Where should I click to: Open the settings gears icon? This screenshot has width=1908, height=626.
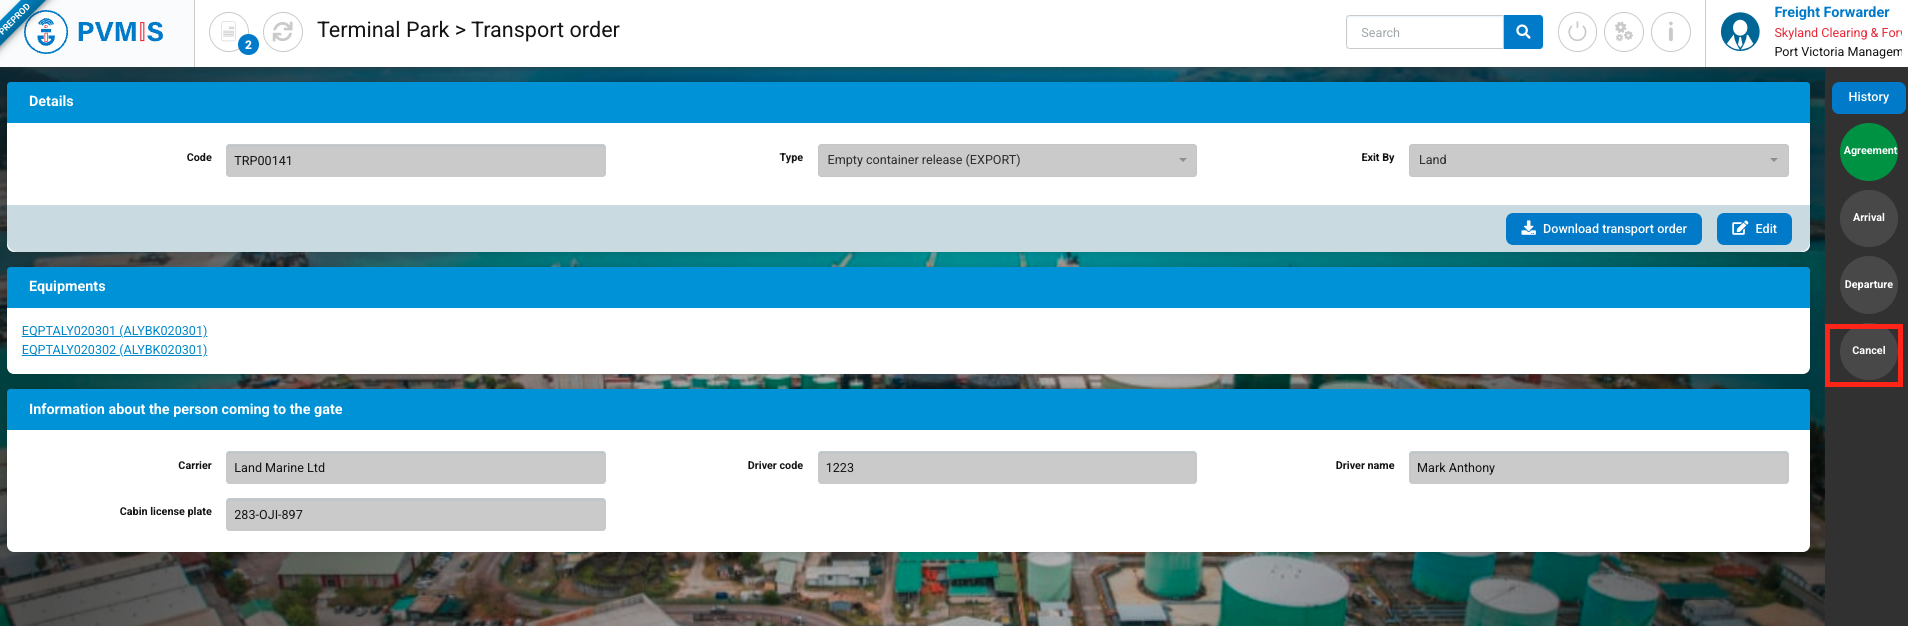tap(1623, 32)
